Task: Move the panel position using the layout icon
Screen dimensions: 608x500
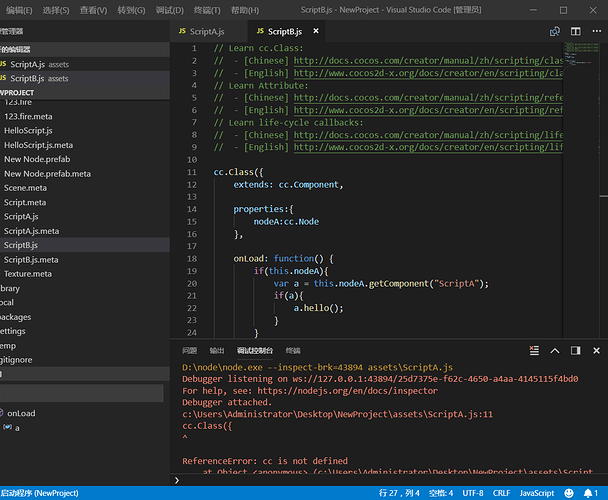Action: (576, 351)
